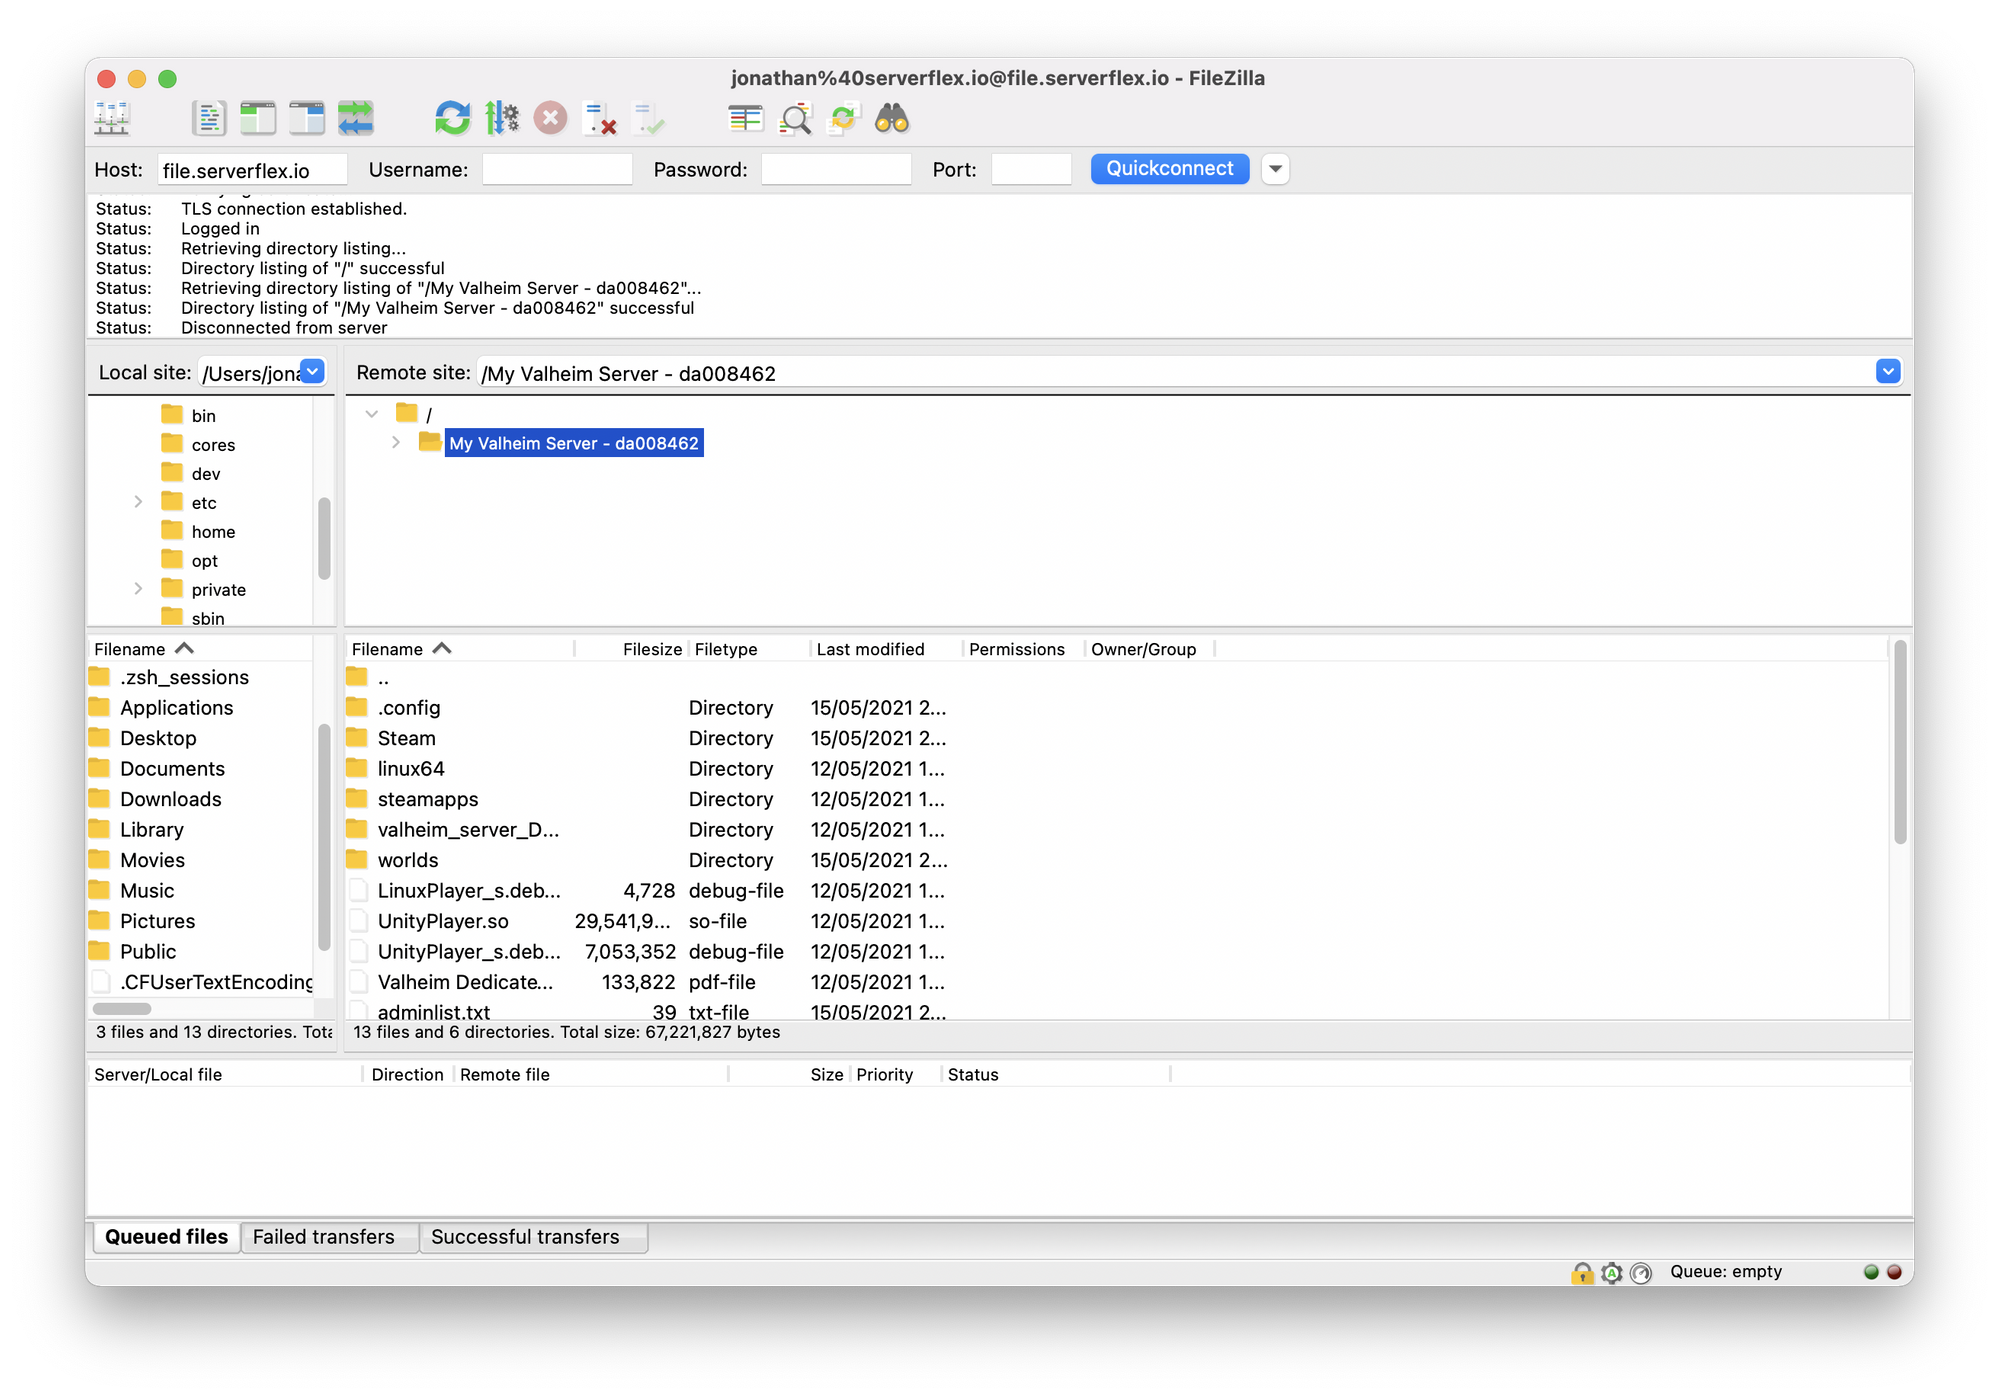The height and width of the screenshot is (1399, 2000).
Task: Select the worlds remote directory
Action: (x=407, y=861)
